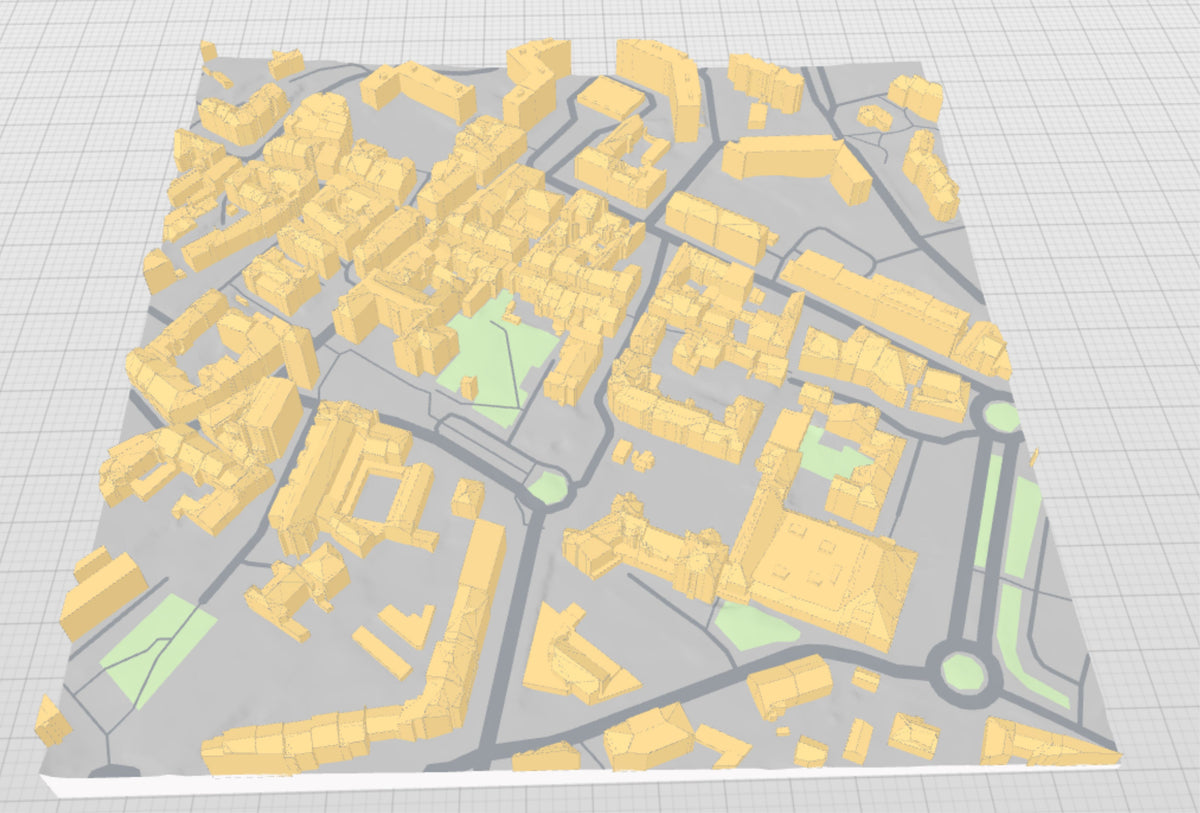Click the green rectangular field at the bottom left
The width and height of the screenshot is (1200, 813).
click(x=159, y=648)
